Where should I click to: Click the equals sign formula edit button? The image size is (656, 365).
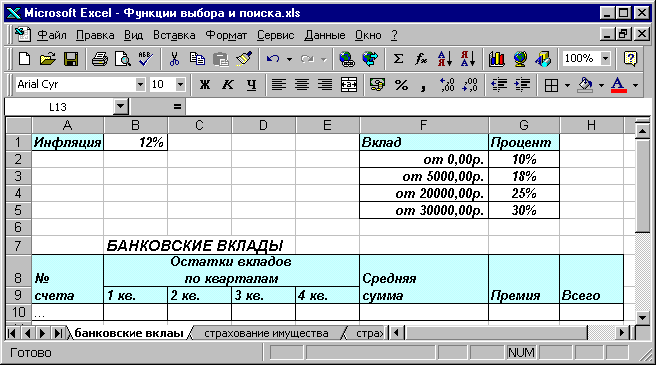click(177, 107)
